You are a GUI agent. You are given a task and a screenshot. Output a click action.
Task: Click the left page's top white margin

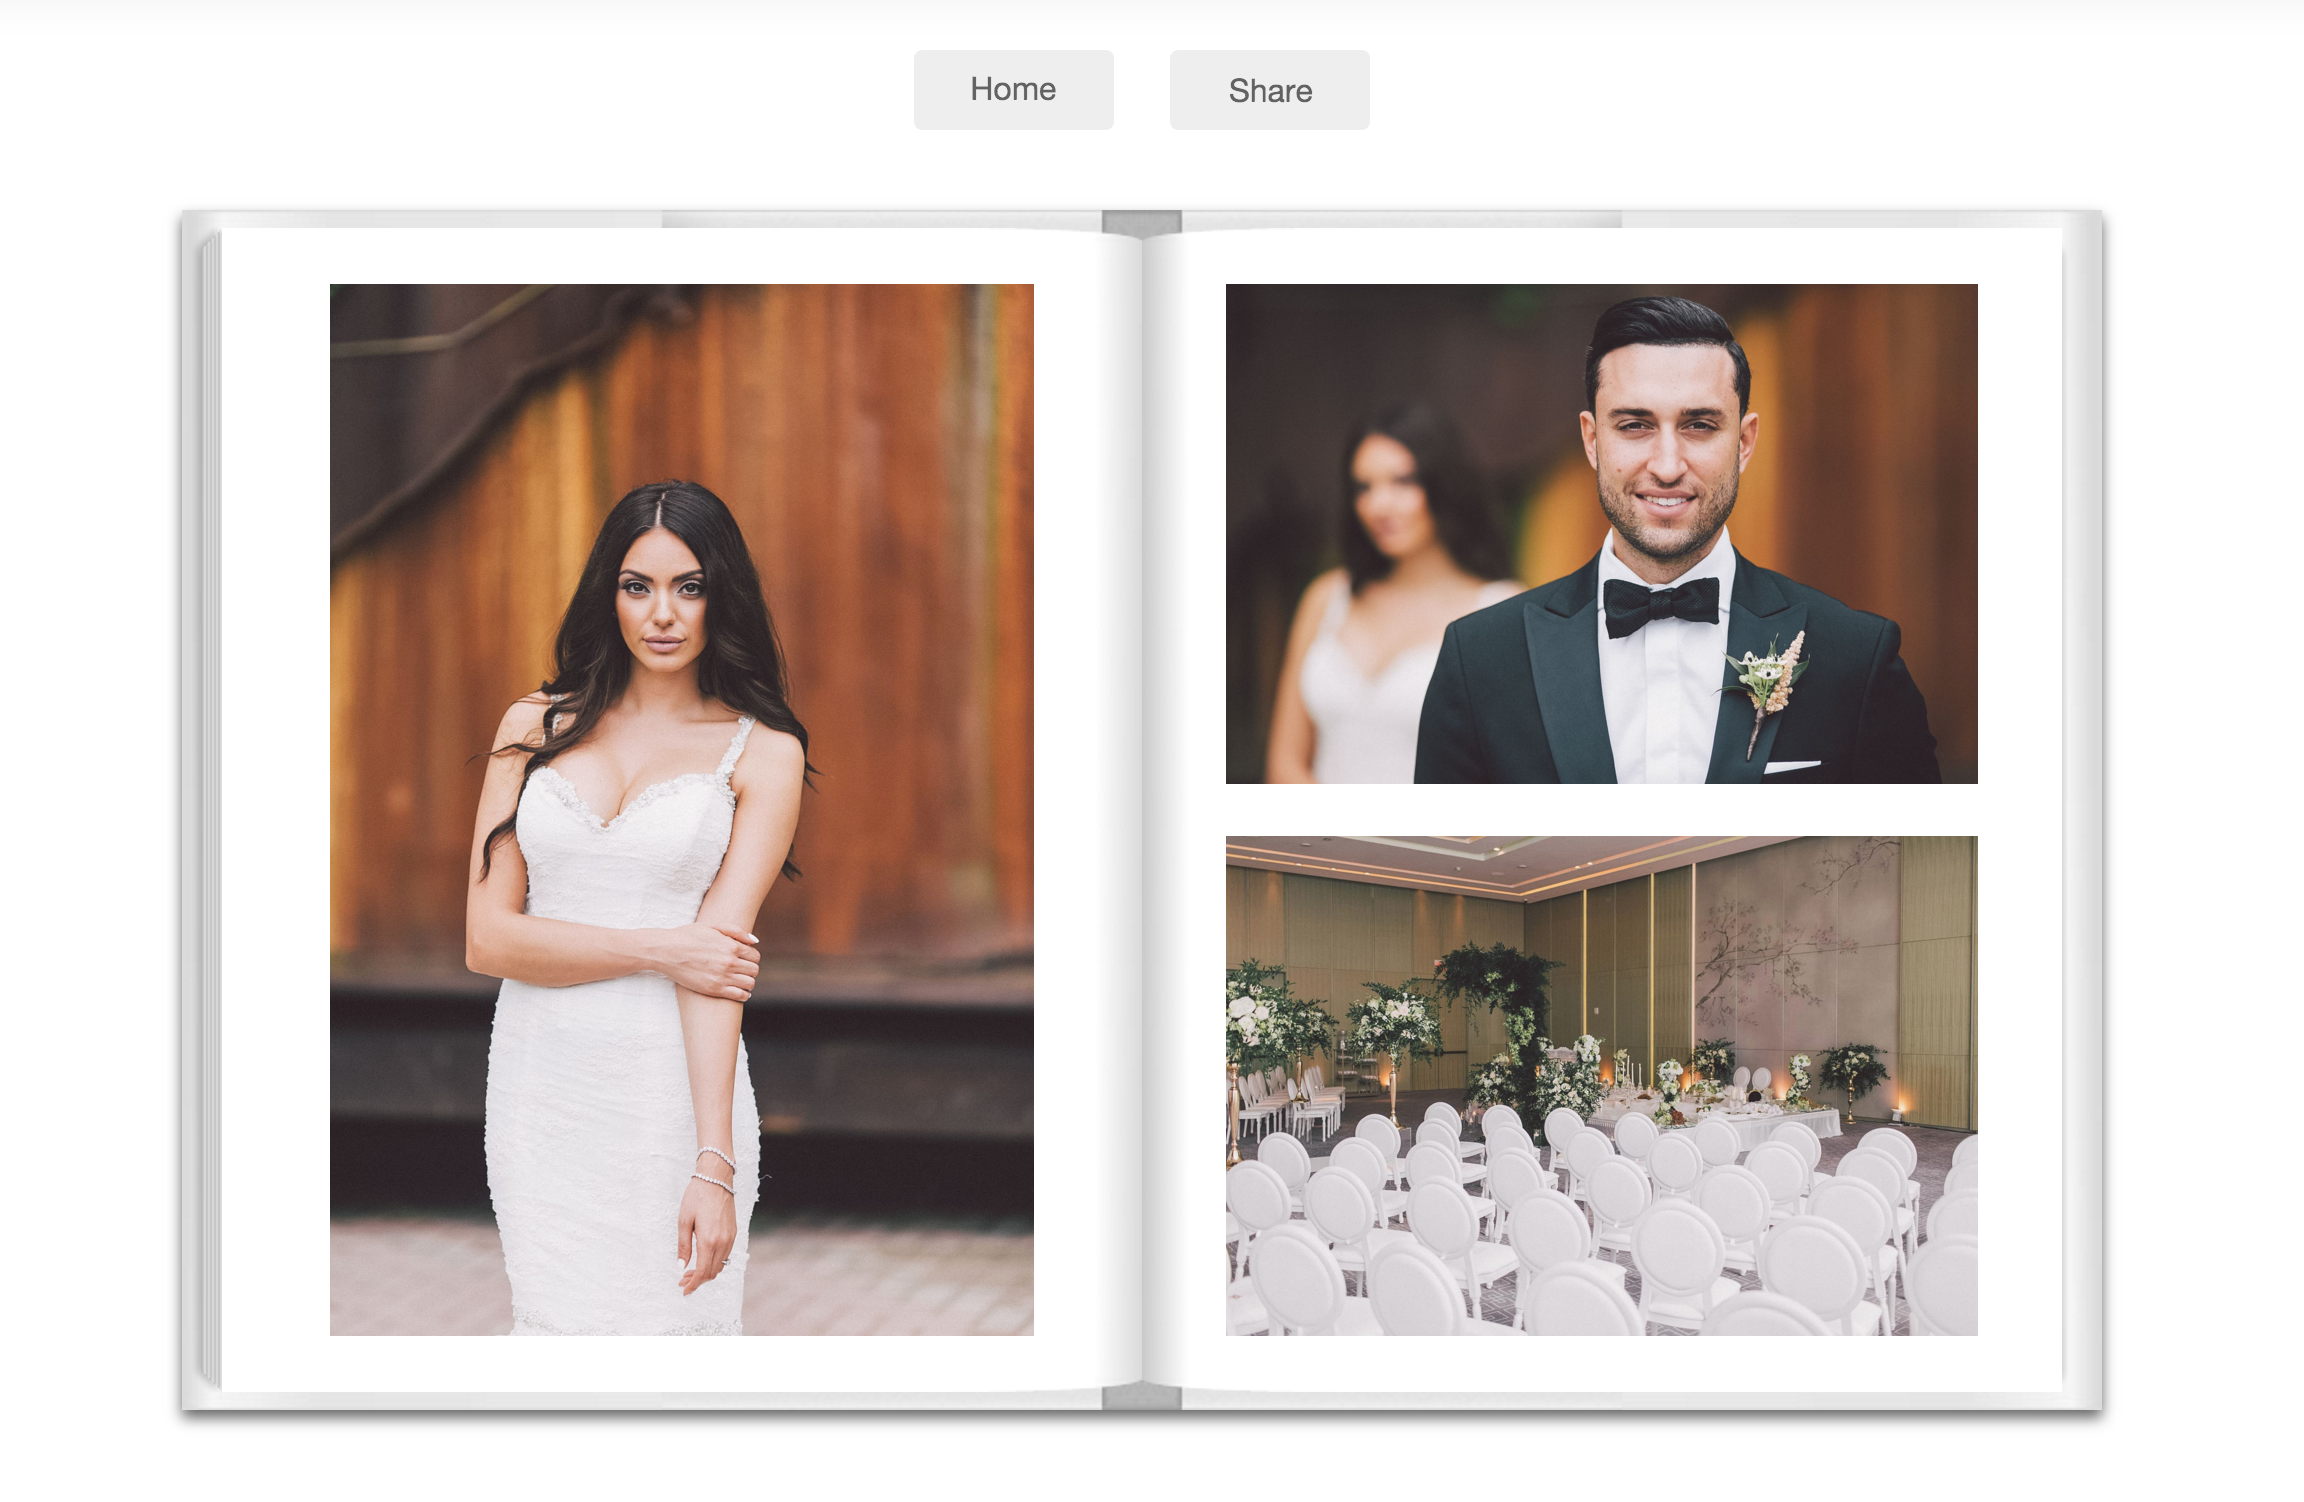[681, 256]
